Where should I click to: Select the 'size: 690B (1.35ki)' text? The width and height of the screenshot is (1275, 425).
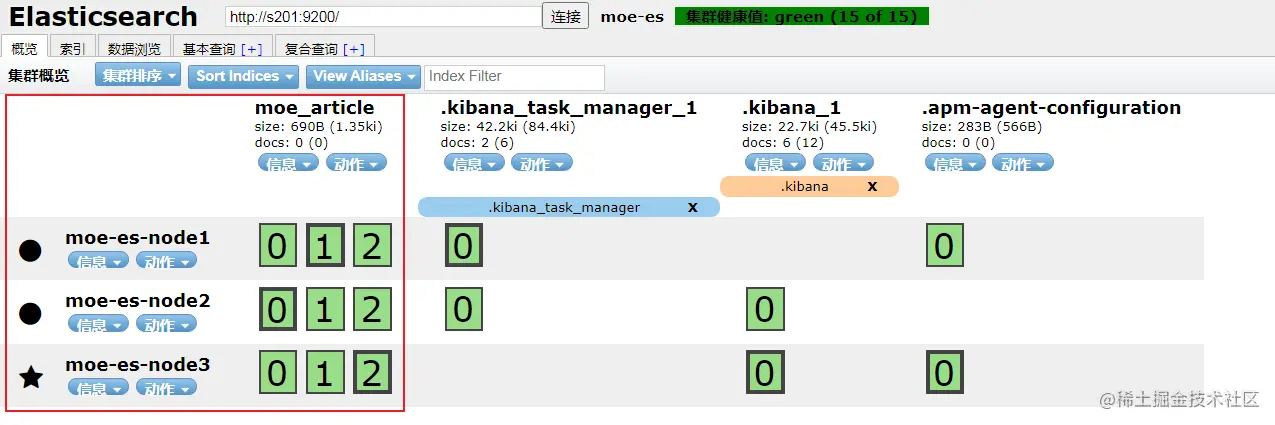(319, 127)
